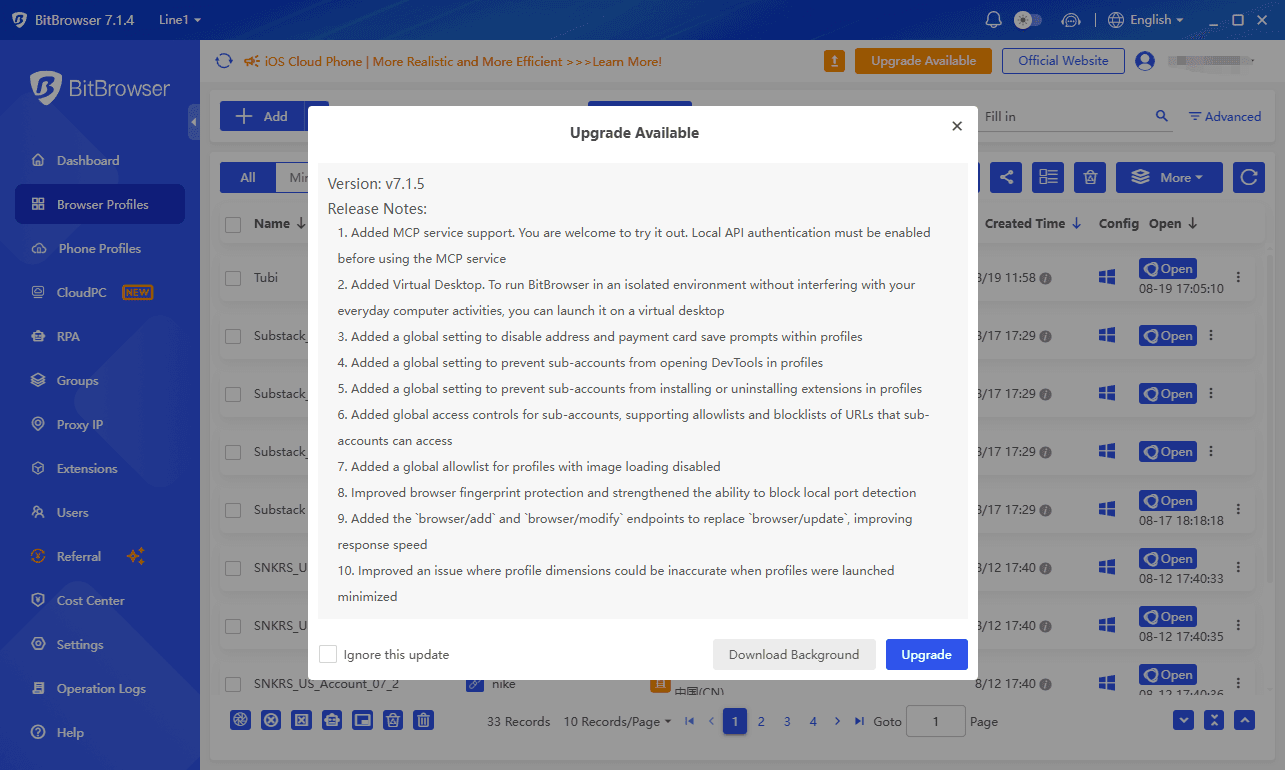Click the BitBrowser logo

(x=100, y=88)
